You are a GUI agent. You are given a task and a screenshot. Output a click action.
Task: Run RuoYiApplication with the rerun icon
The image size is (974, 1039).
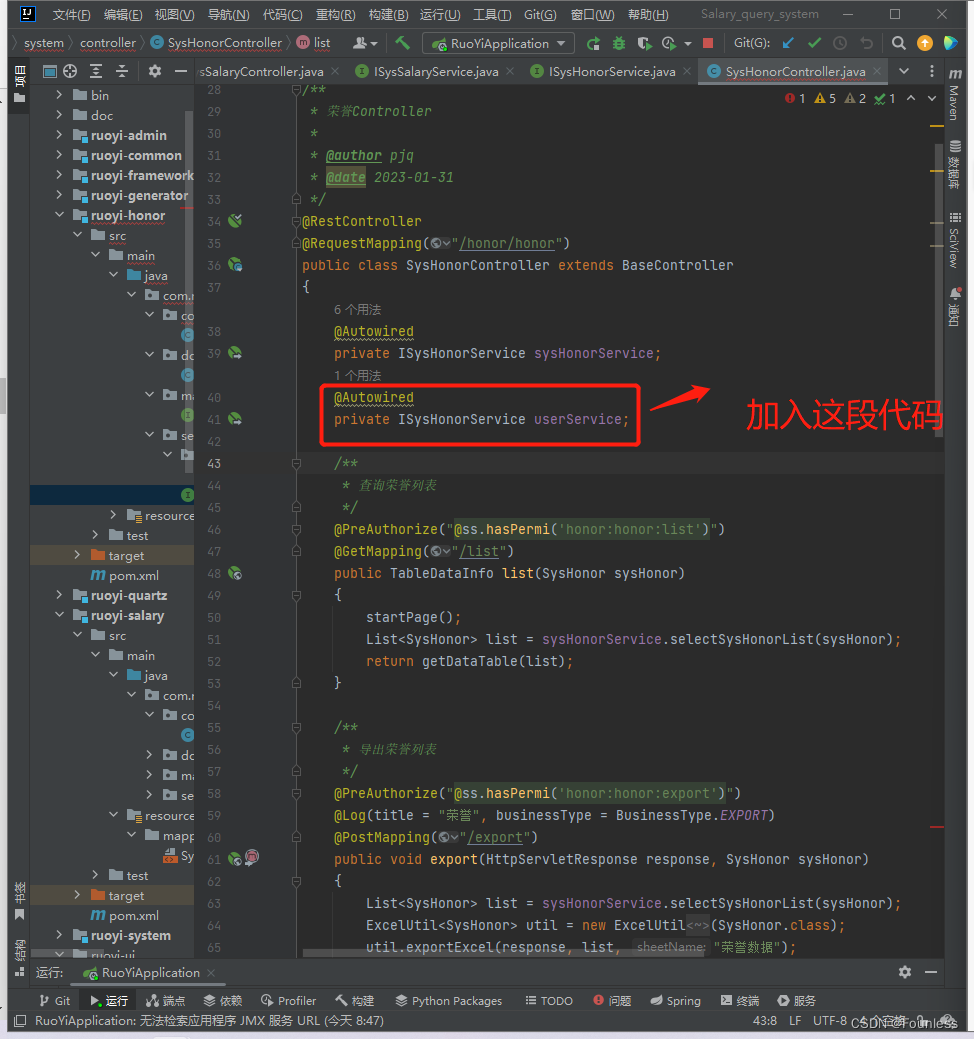[593, 43]
